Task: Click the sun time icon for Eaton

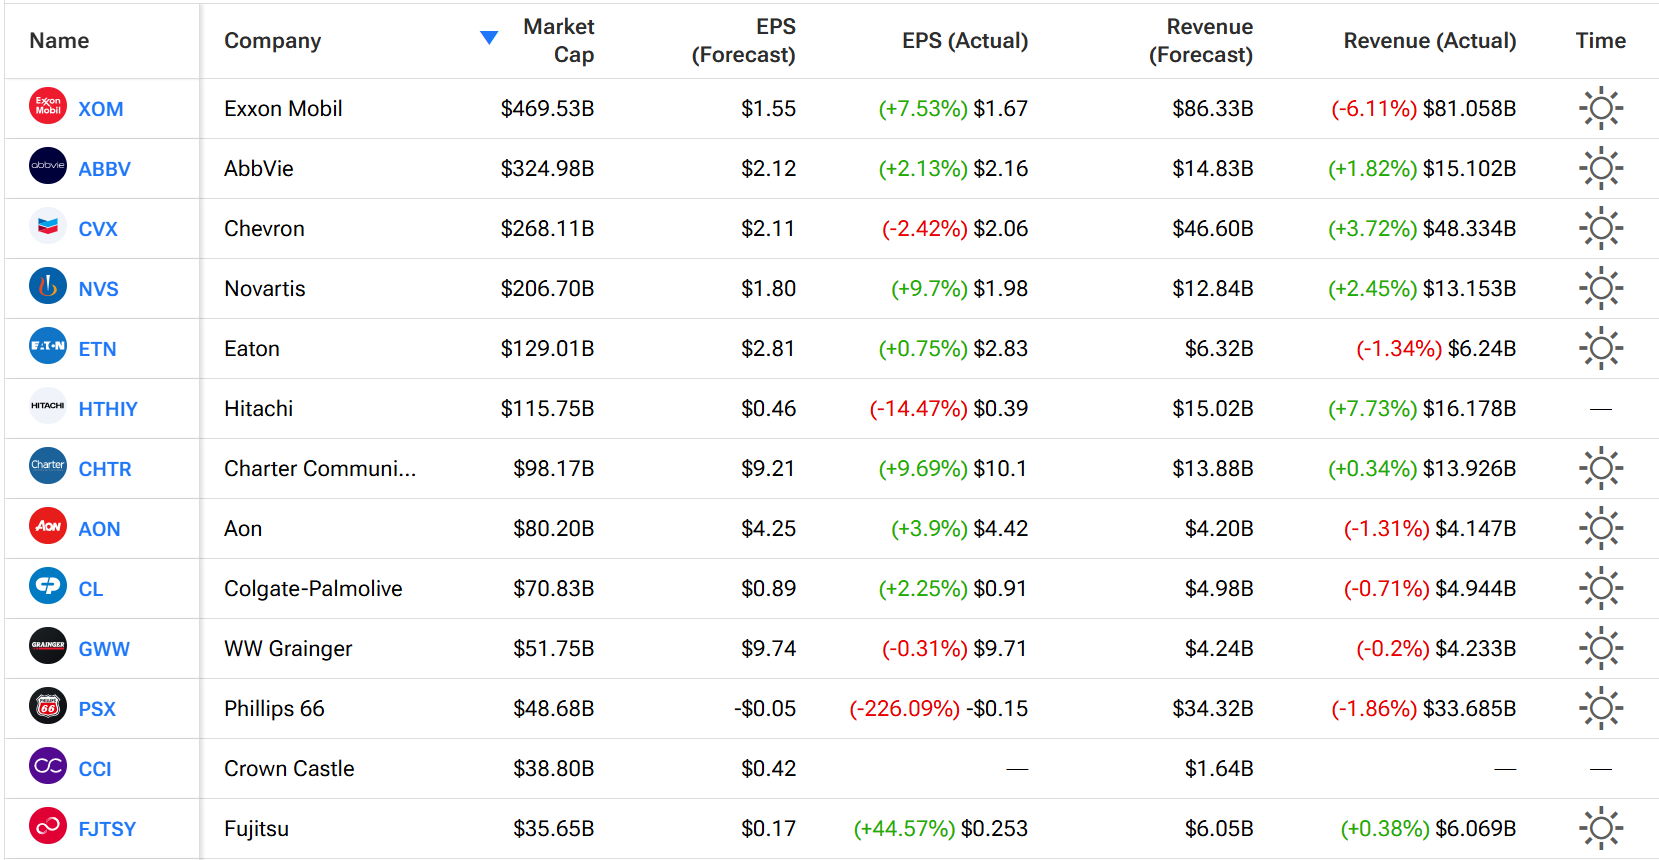Action: click(x=1601, y=348)
